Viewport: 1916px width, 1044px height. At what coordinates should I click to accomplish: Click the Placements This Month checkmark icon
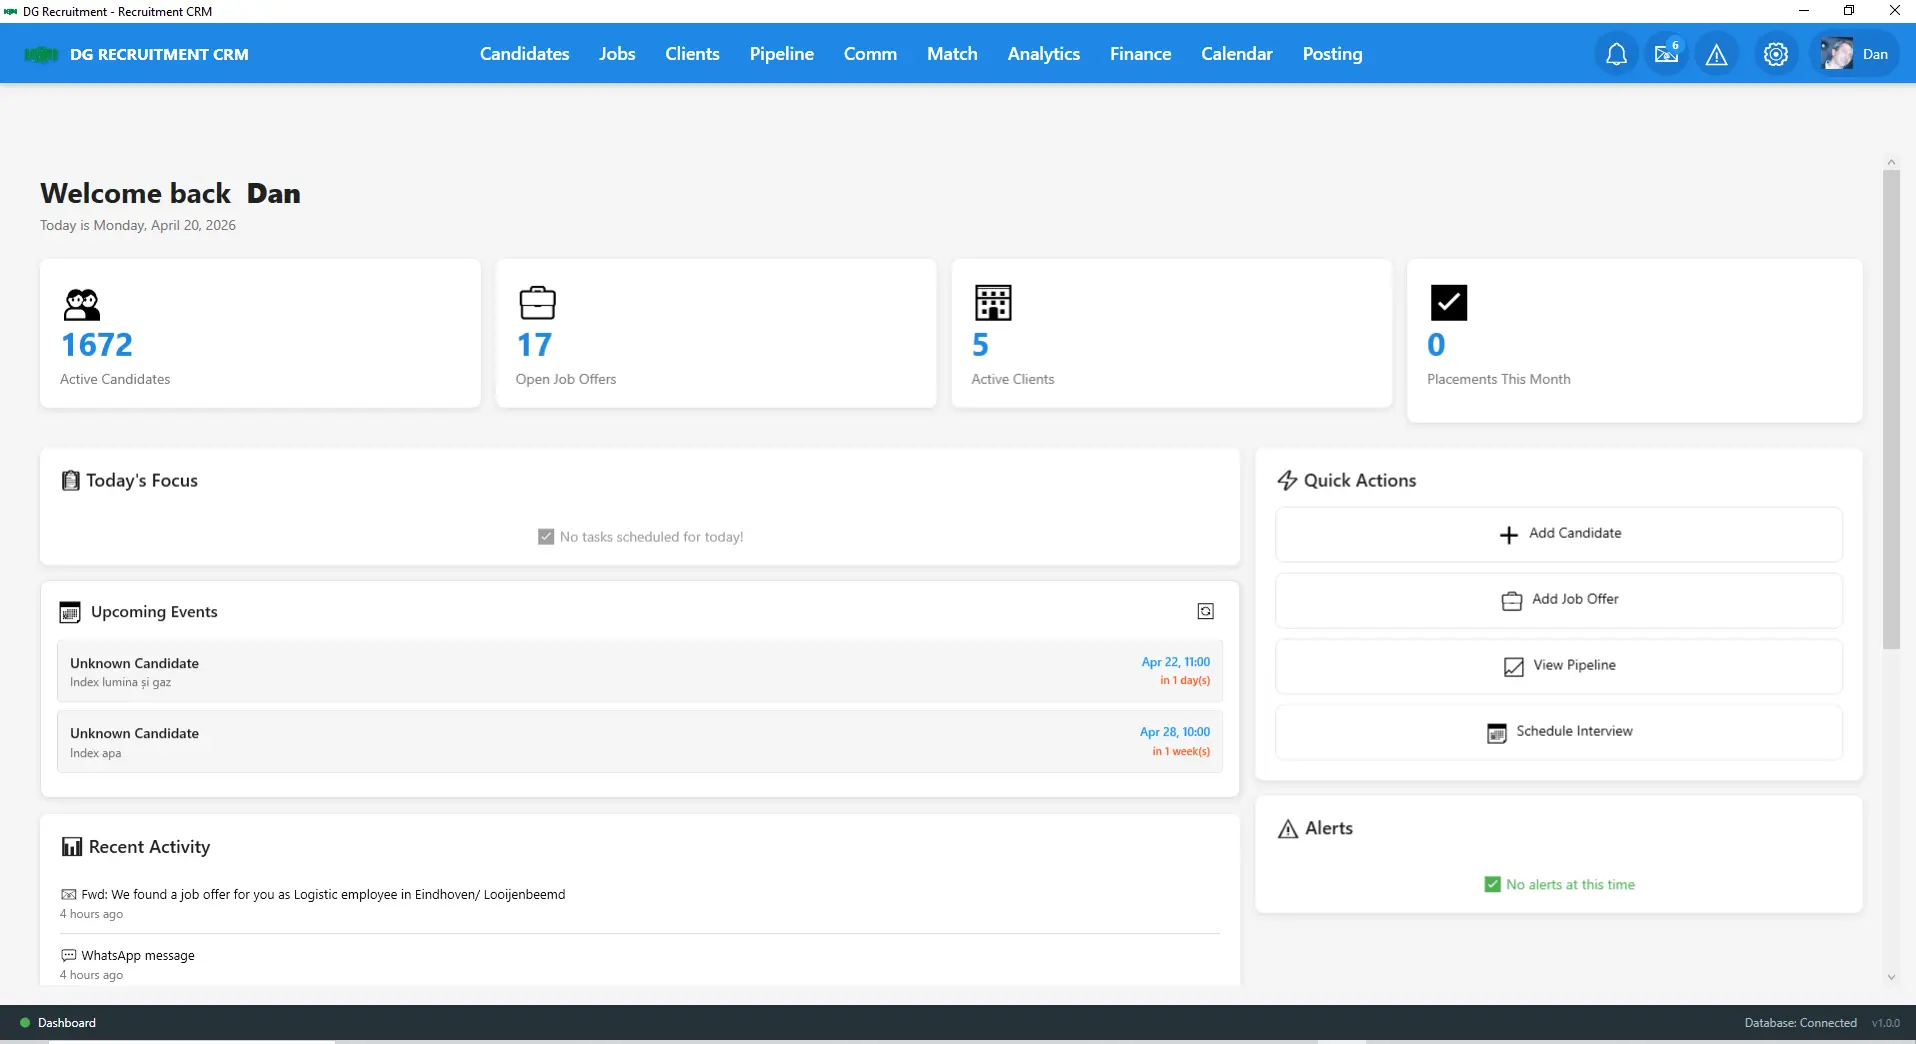pyautogui.click(x=1448, y=303)
